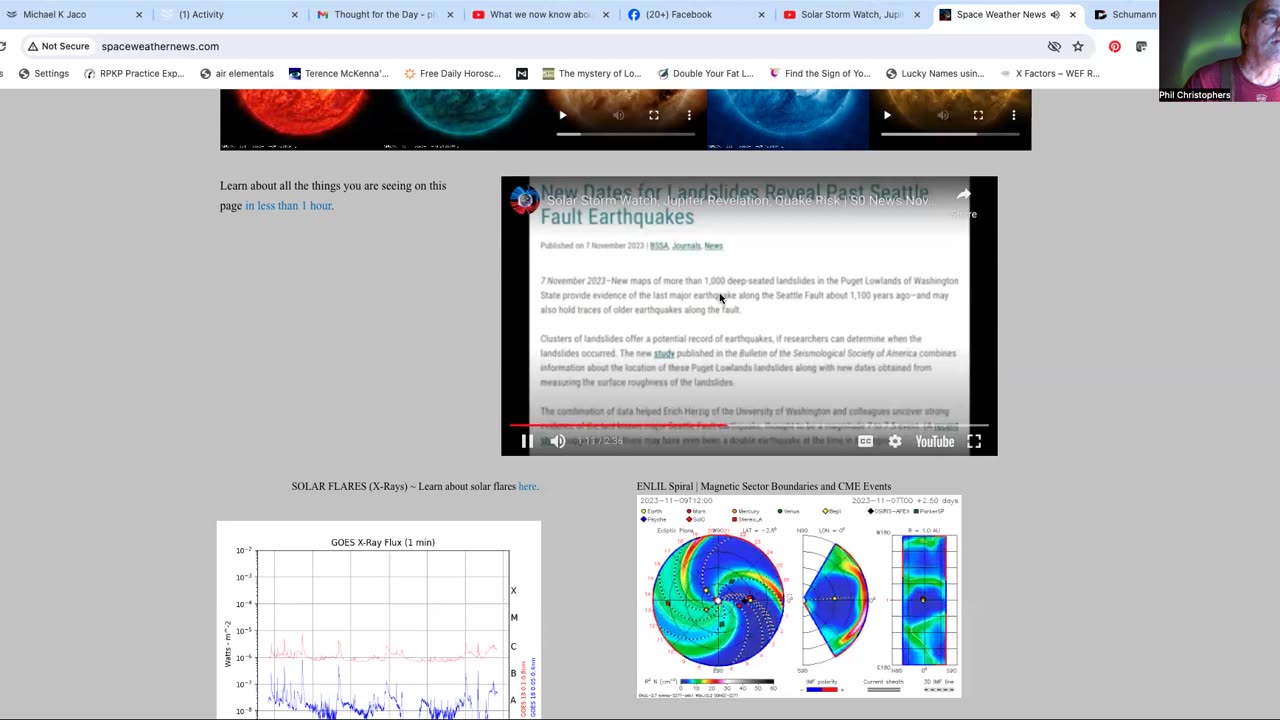Viewport: 1280px width, 720px height.
Task: Toggle mute on the gold sun video
Action: point(942,115)
